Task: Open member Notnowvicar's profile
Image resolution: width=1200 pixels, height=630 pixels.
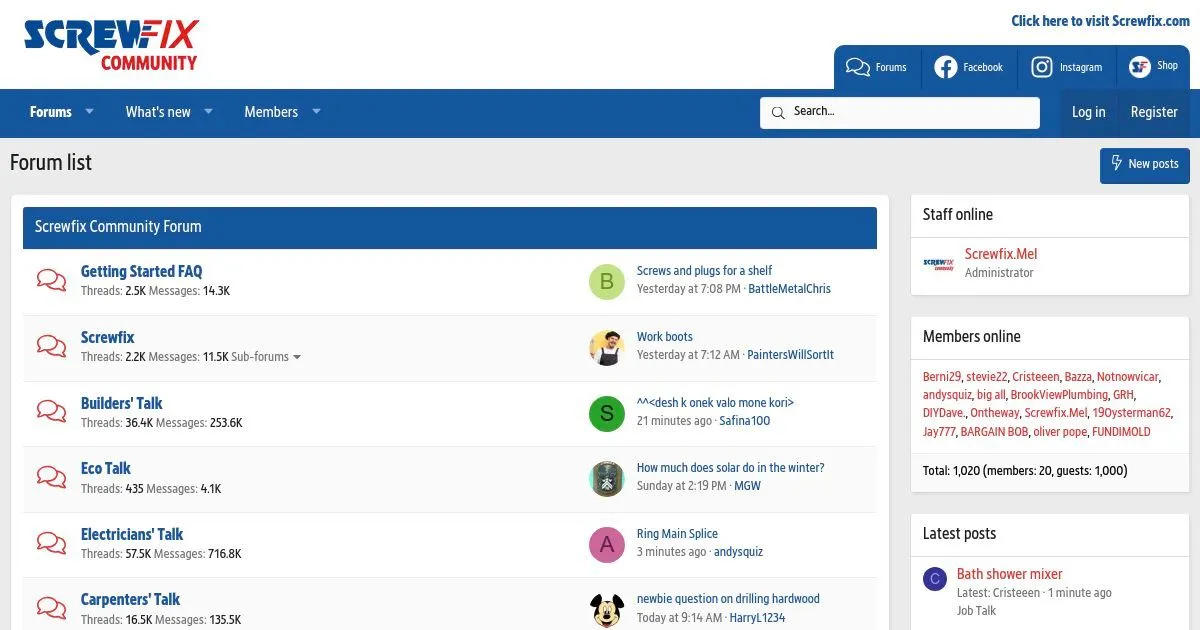Action: 1127,377
